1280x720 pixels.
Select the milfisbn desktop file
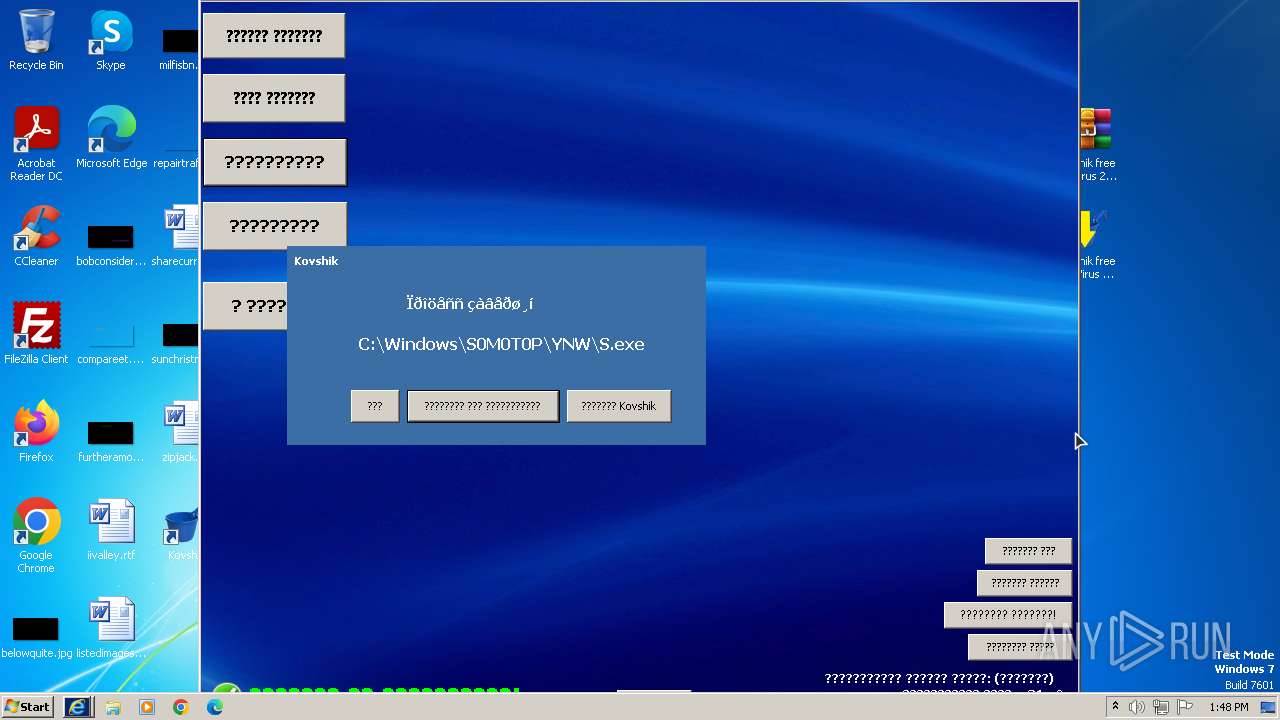coord(180,48)
